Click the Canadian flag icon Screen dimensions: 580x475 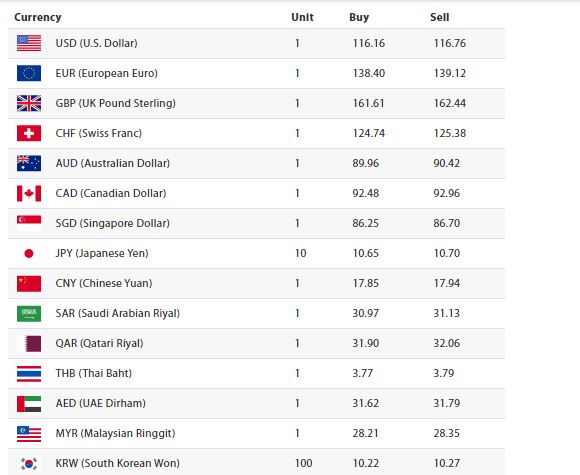[29, 193]
